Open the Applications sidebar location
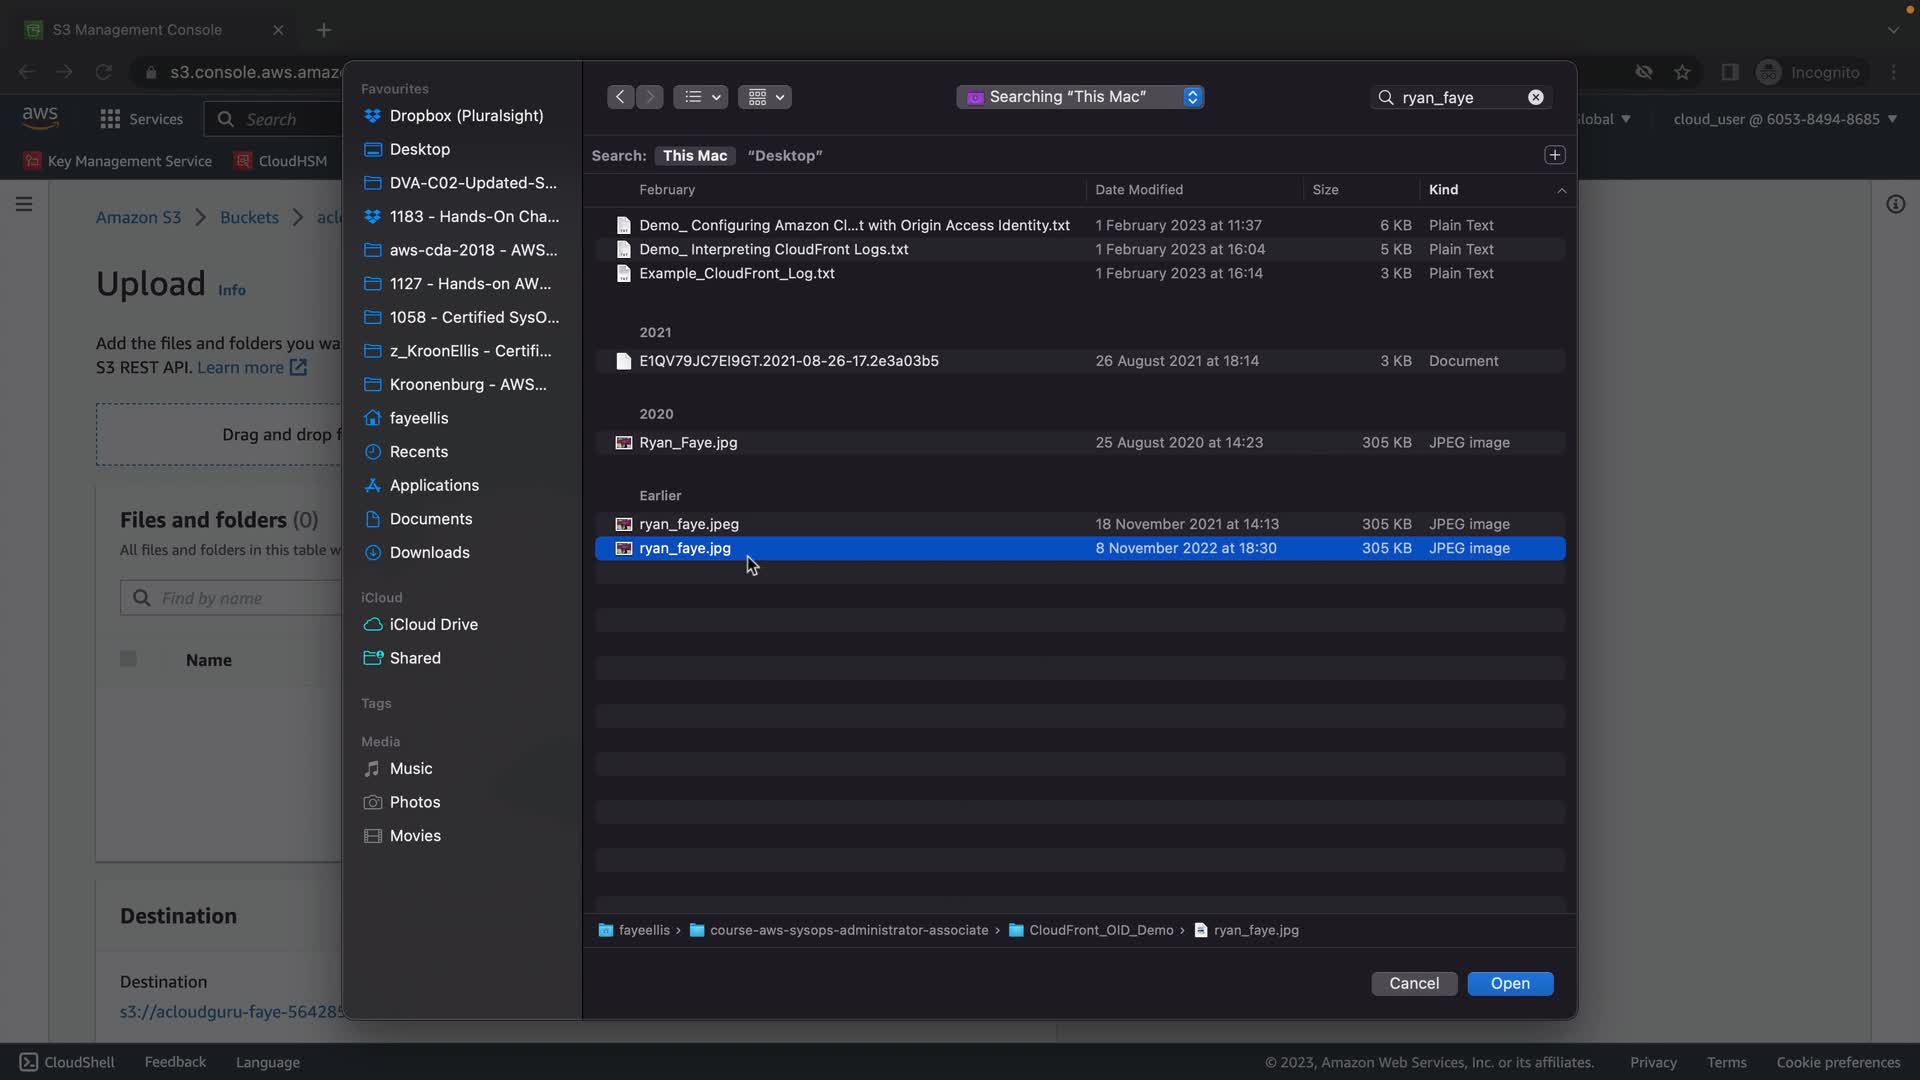The width and height of the screenshot is (1920, 1080). pyautogui.click(x=433, y=486)
